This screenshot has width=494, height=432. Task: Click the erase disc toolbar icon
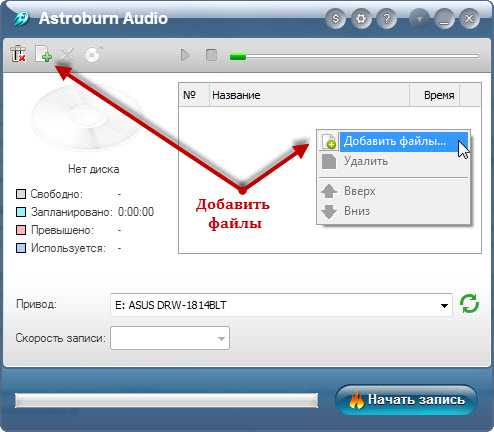[x=93, y=55]
